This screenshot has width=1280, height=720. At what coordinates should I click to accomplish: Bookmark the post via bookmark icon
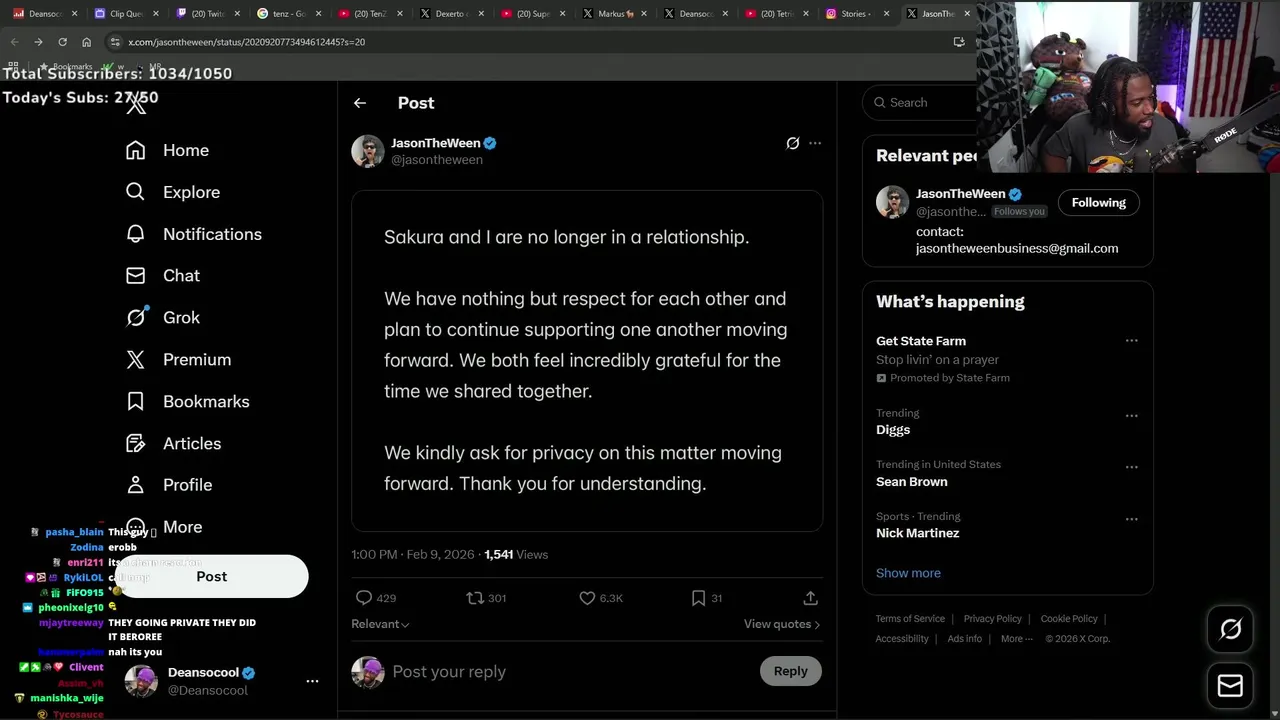pos(698,598)
